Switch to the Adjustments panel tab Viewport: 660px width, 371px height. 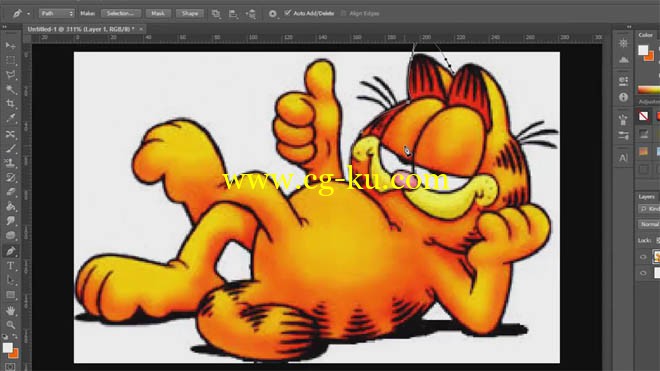[649, 102]
